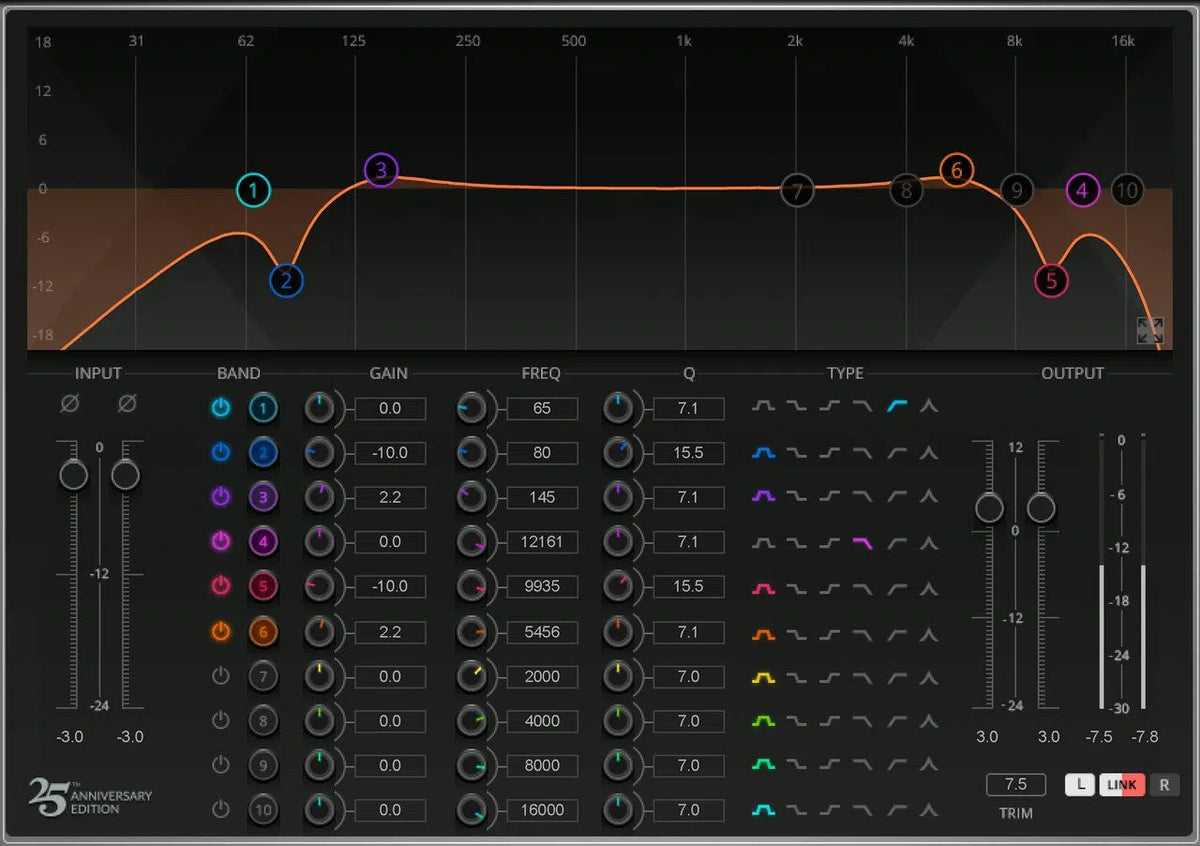Select high-pass filter type for band 1

pyautogui.click(x=896, y=407)
